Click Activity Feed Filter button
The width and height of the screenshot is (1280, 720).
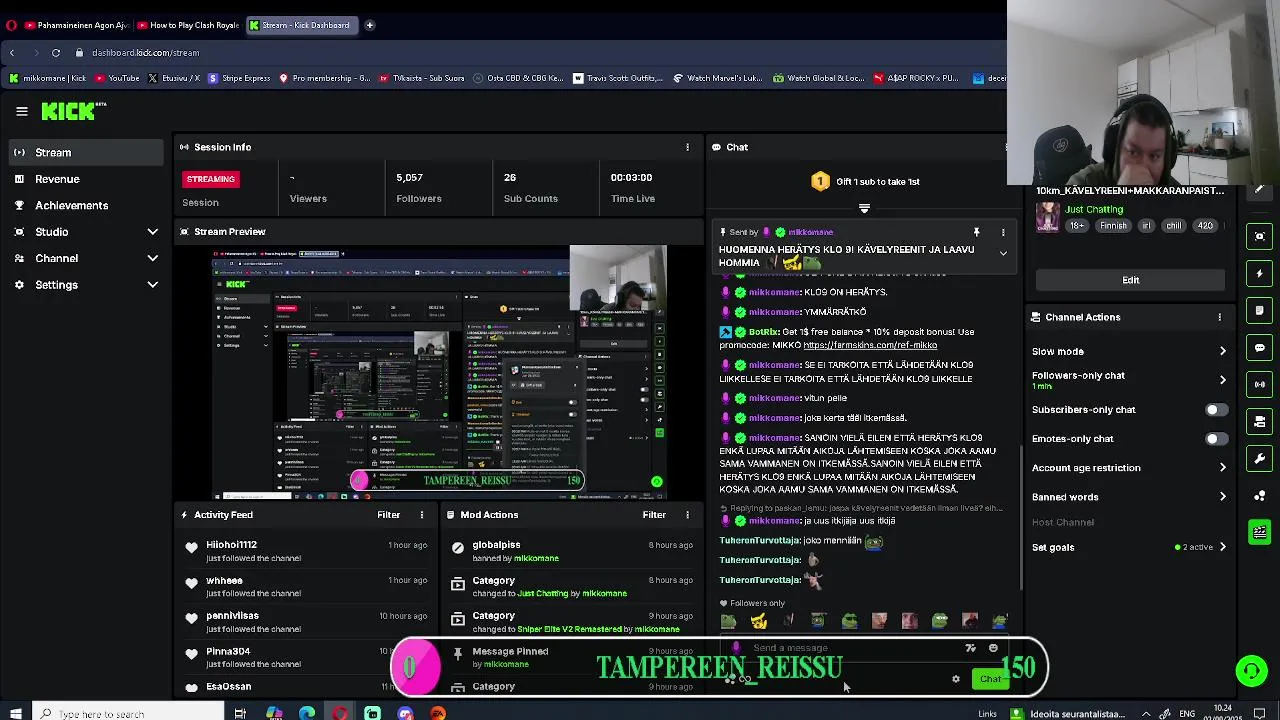tap(388, 515)
